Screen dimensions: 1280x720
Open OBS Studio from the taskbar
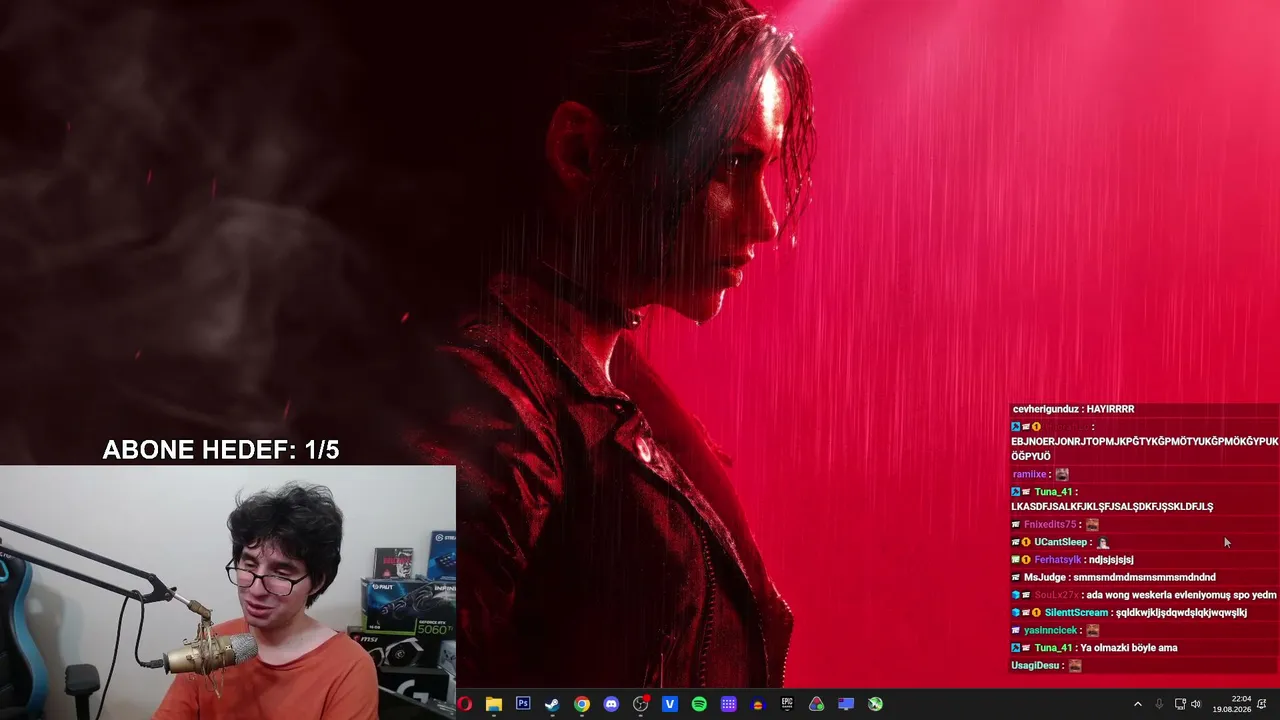[x=641, y=704]
